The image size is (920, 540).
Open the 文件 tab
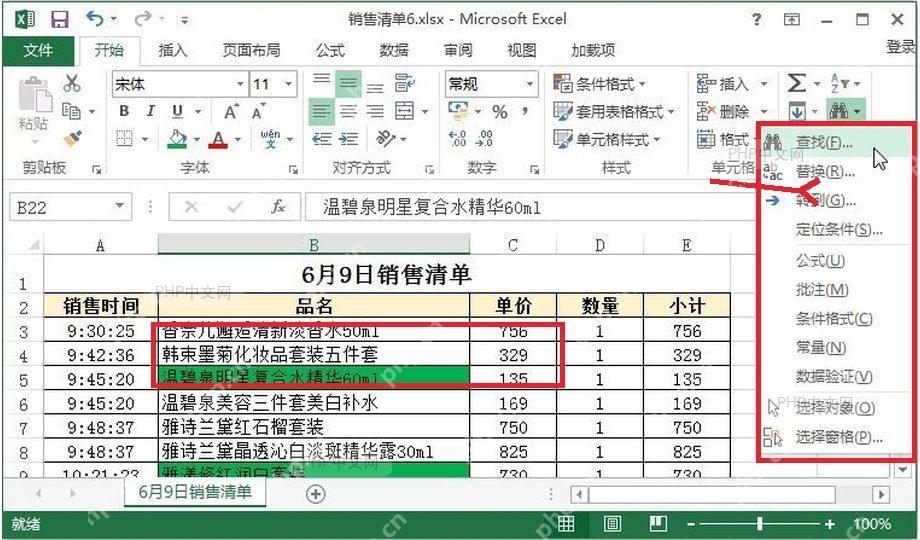coord(38,50)
